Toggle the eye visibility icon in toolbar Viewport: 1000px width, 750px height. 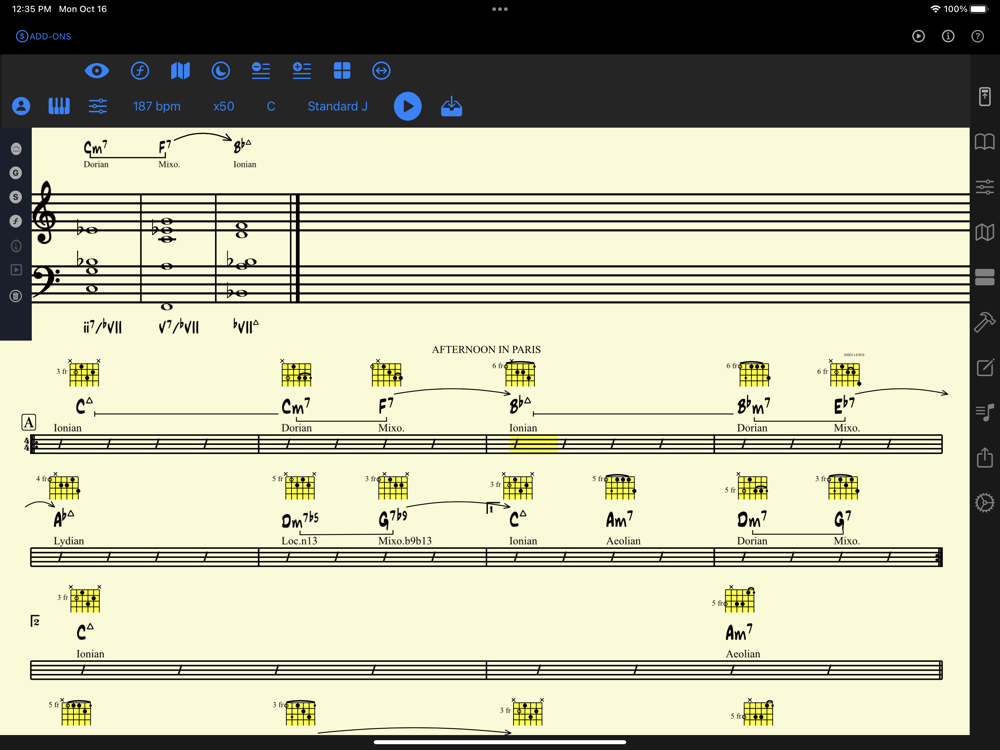click(97, 71)
